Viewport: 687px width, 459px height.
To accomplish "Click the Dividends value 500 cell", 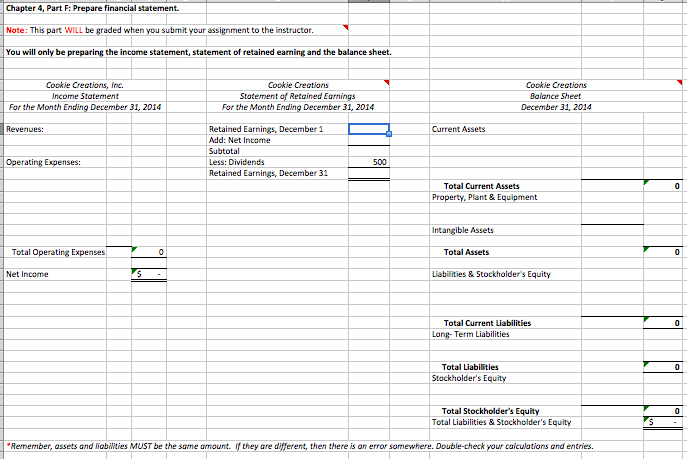I will (x=369, y=162).
